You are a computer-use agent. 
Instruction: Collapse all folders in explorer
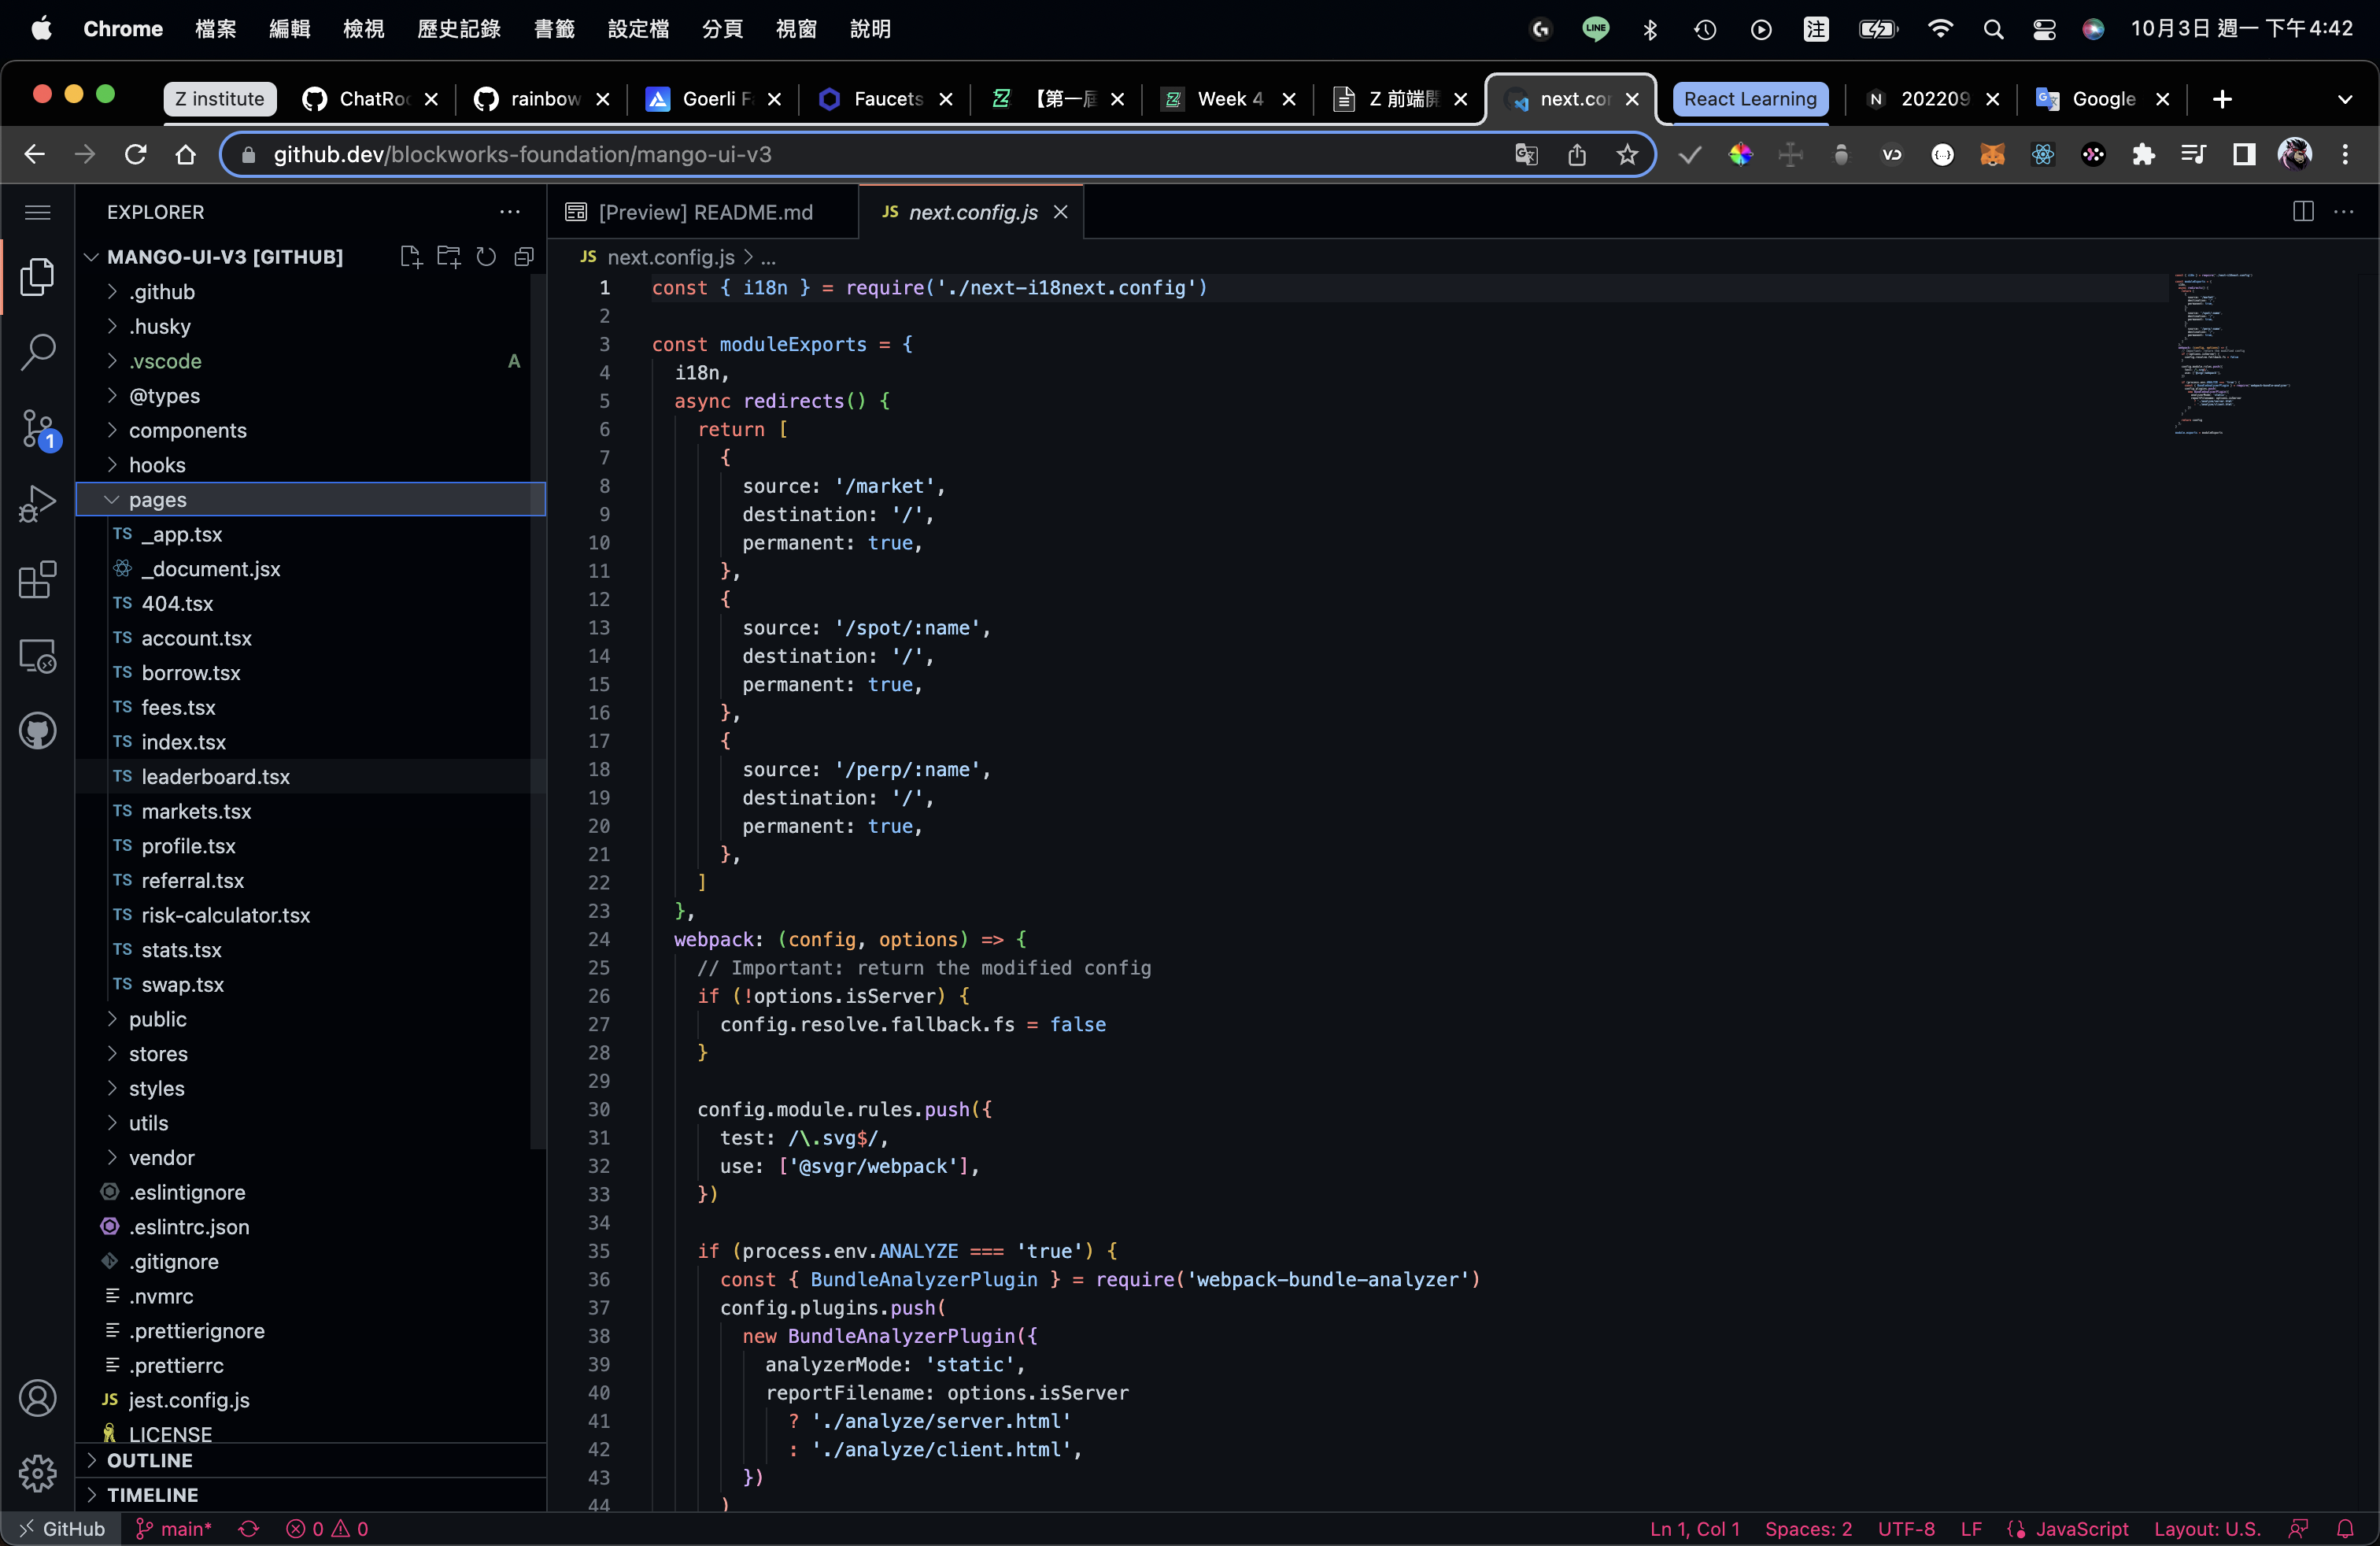click(x=524, y=257)
